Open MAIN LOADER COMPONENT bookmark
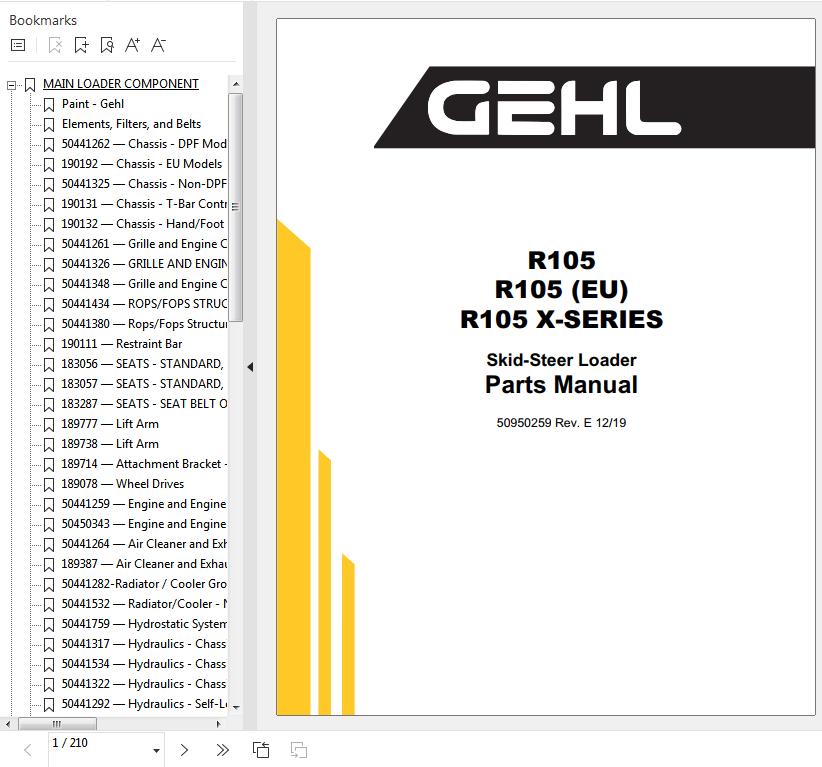The height and width of the screenshot is (767, 822). (x=121, y=84)
